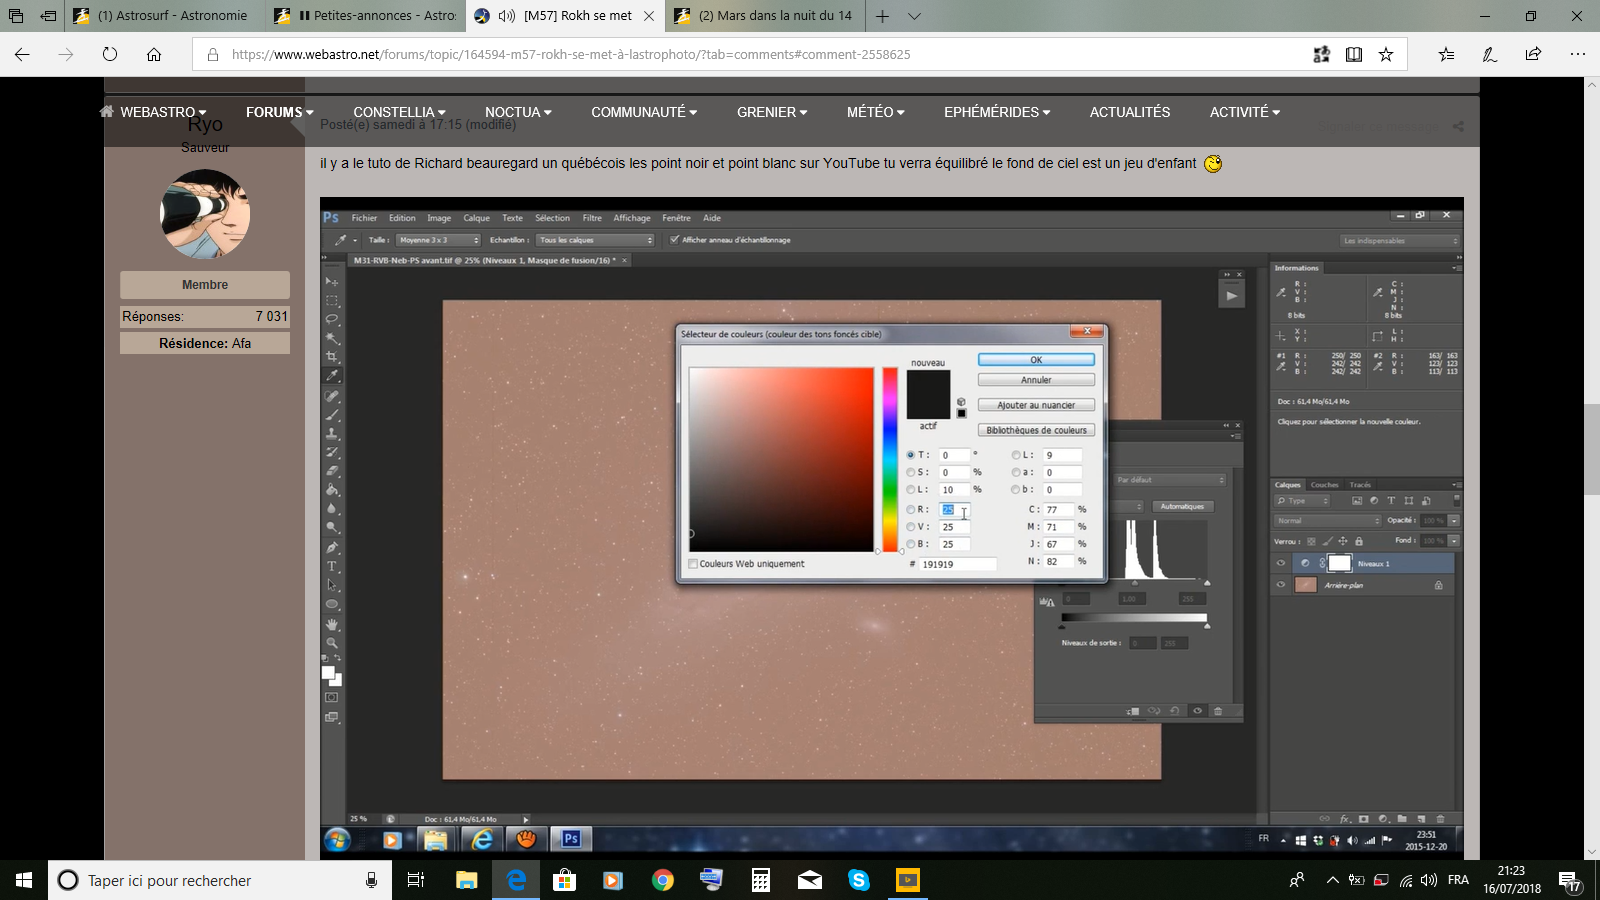This screenshot has height=900, width=1600.
Task: Click OK in the color picker dialog
Action: click(1036, 360)
